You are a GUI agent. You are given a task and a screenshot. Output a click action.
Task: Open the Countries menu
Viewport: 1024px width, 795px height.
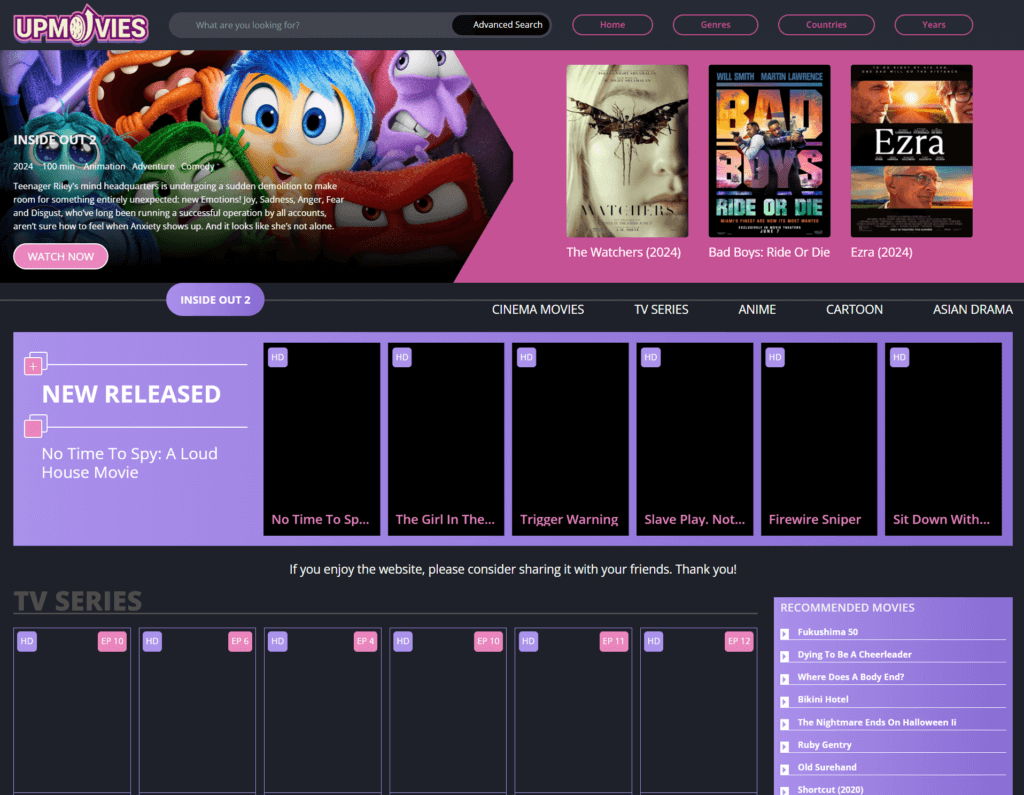point(826,25)
